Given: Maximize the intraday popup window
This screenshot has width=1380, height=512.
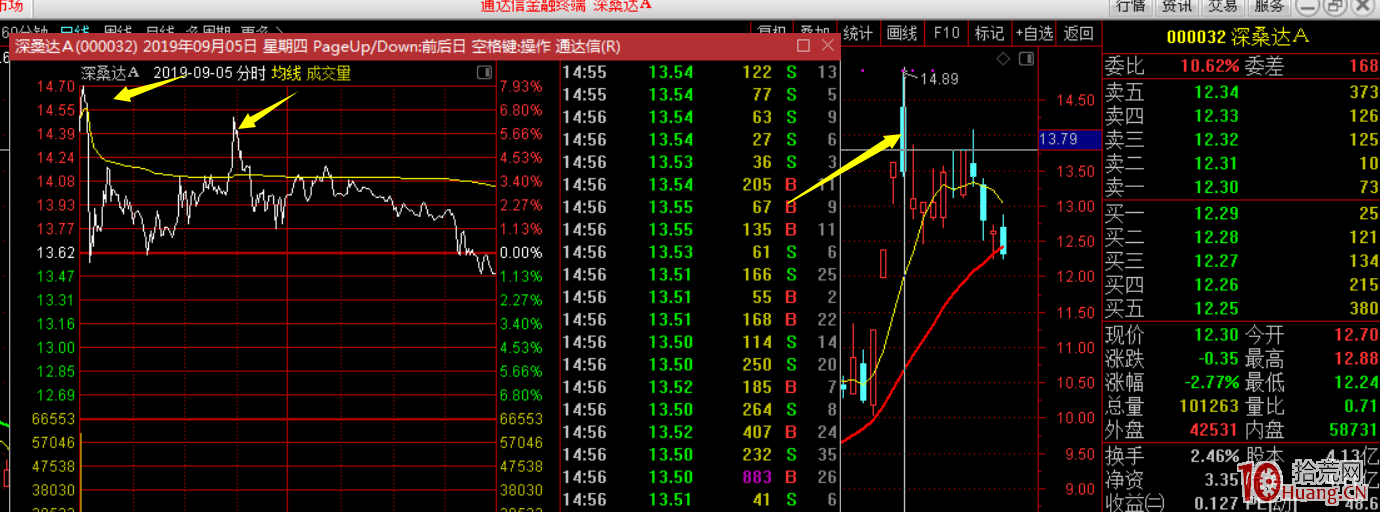Looking at the screenshot, I should [x=803, y=46].
